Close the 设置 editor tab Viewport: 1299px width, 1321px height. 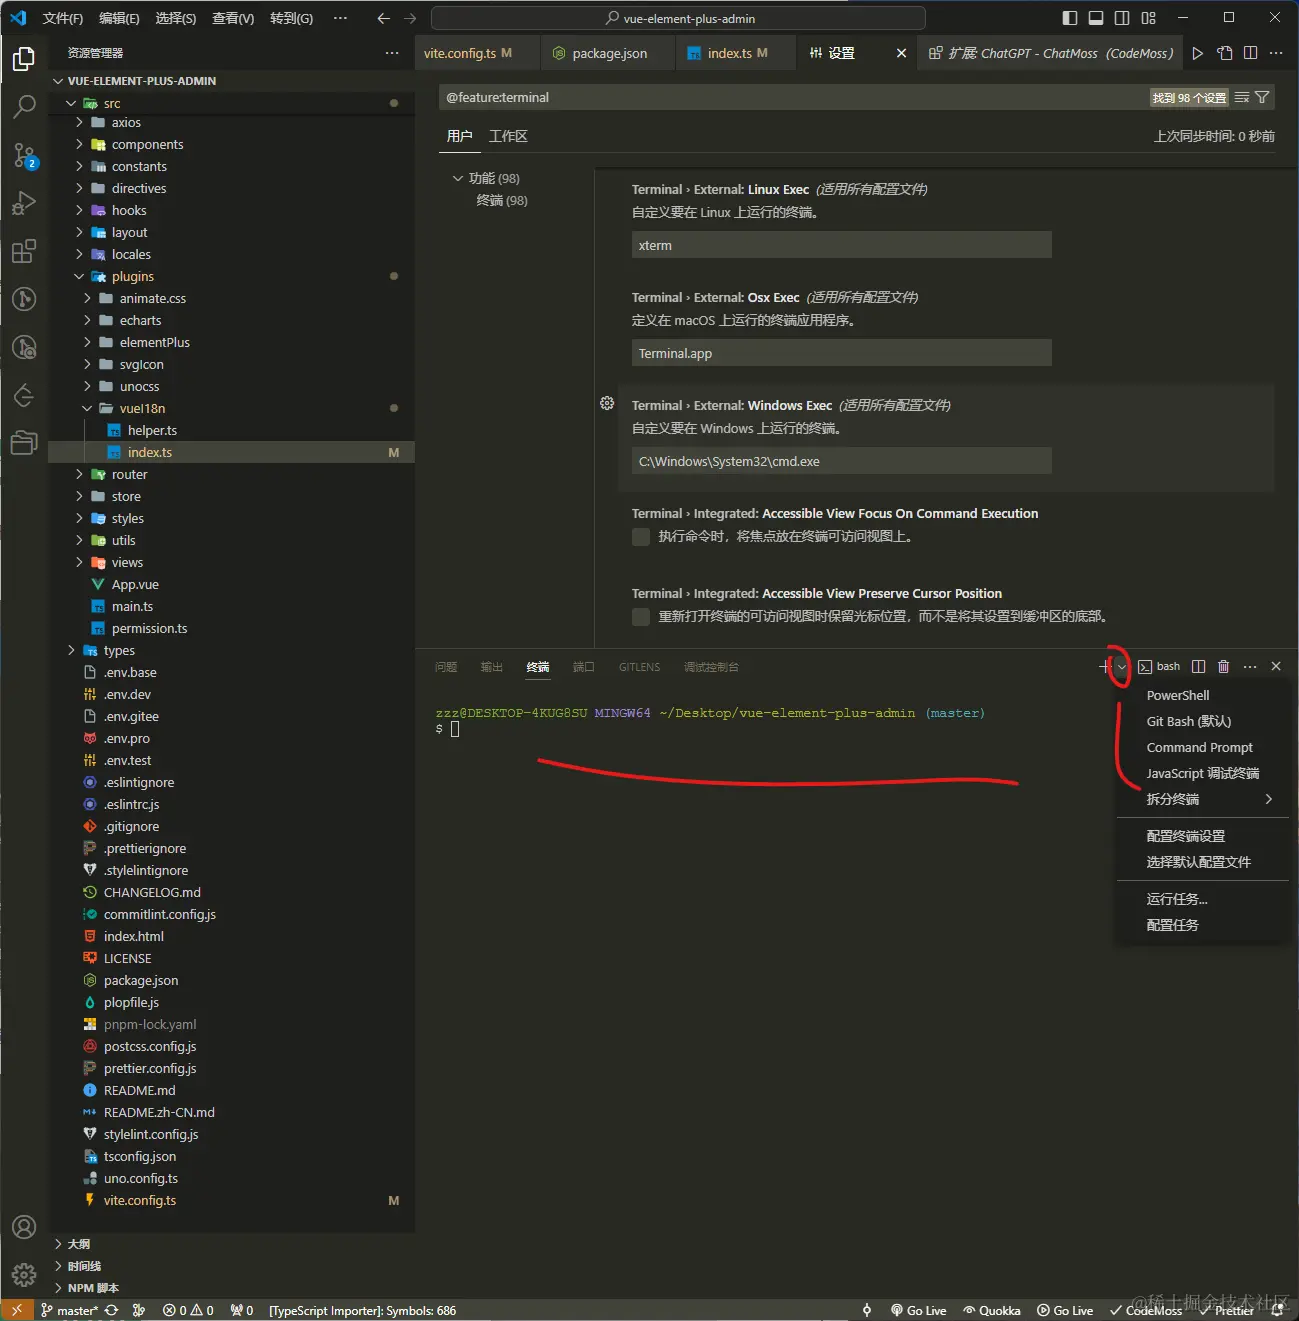click(901, 53)
